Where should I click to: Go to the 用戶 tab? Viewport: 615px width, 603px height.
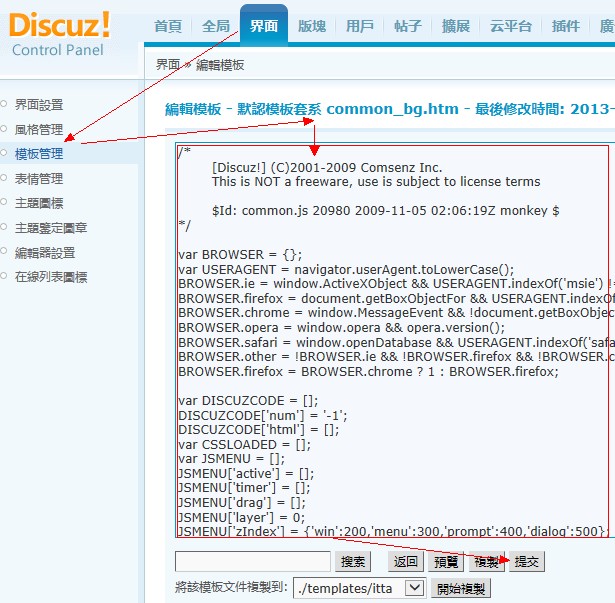(360, 26)
